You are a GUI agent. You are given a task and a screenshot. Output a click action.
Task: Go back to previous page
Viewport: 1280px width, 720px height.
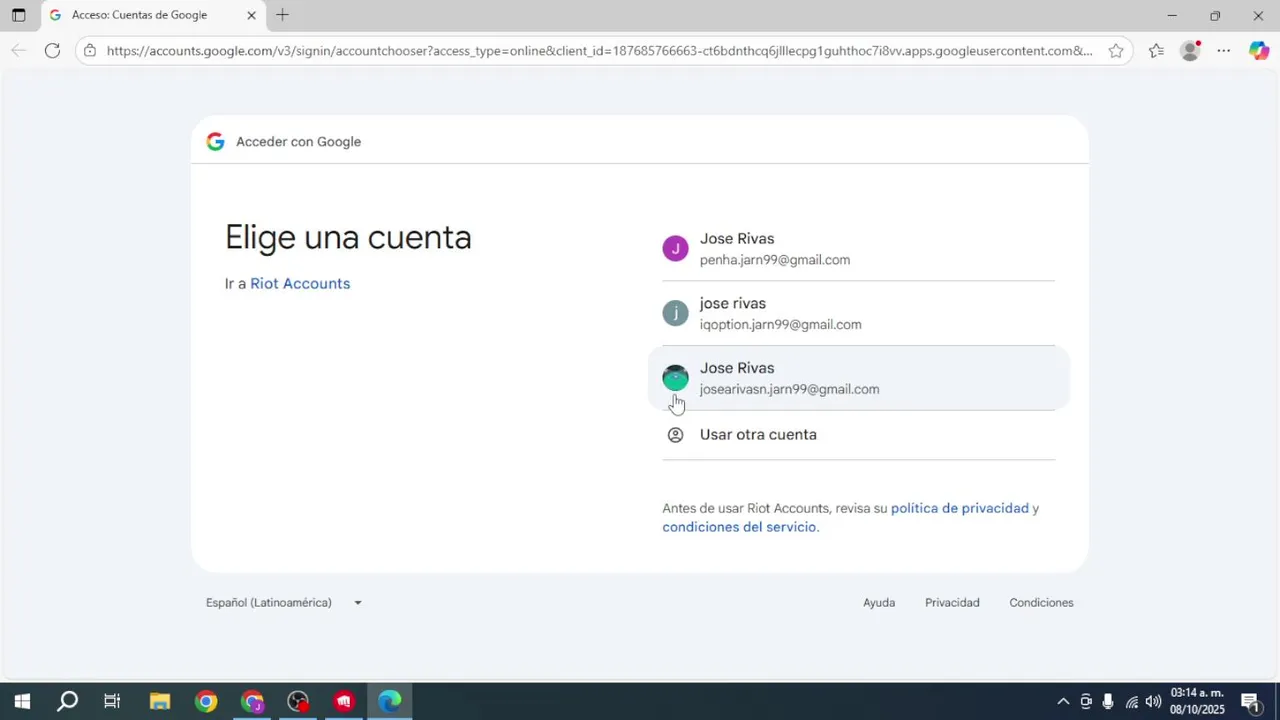19,51
